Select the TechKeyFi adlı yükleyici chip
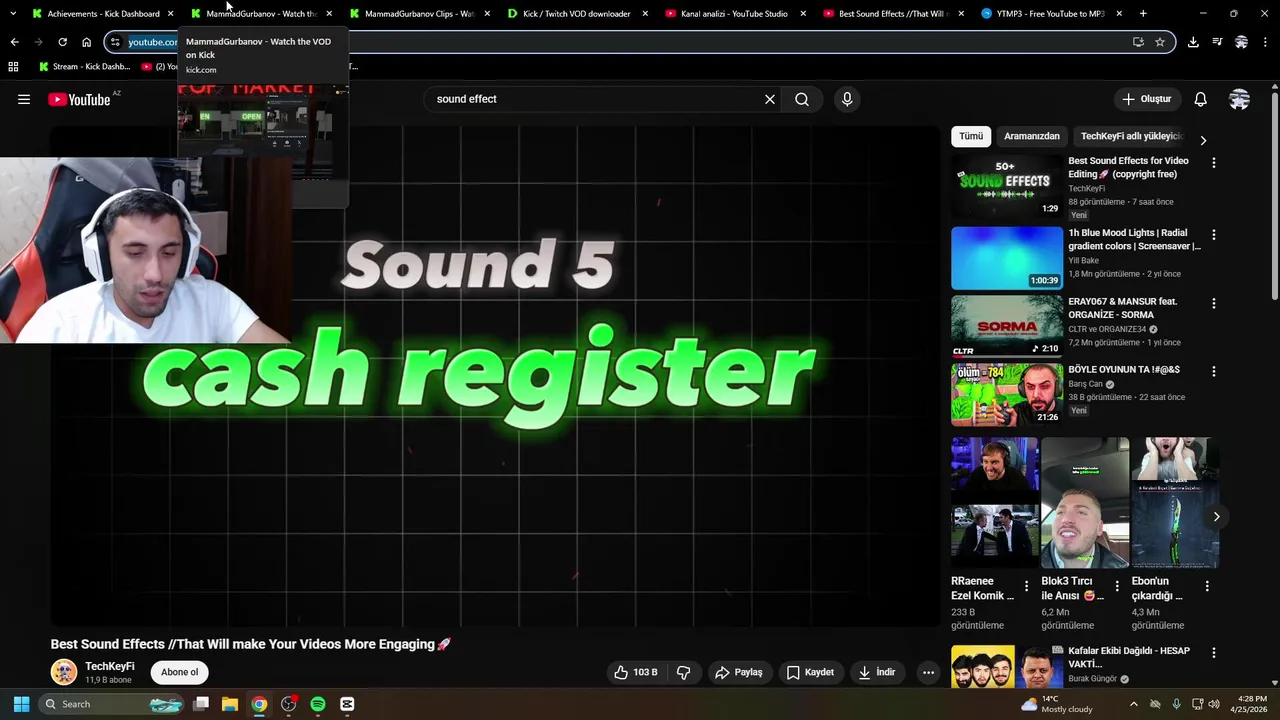This screenshot has height=720, width=1280. tap(1131, 136)
